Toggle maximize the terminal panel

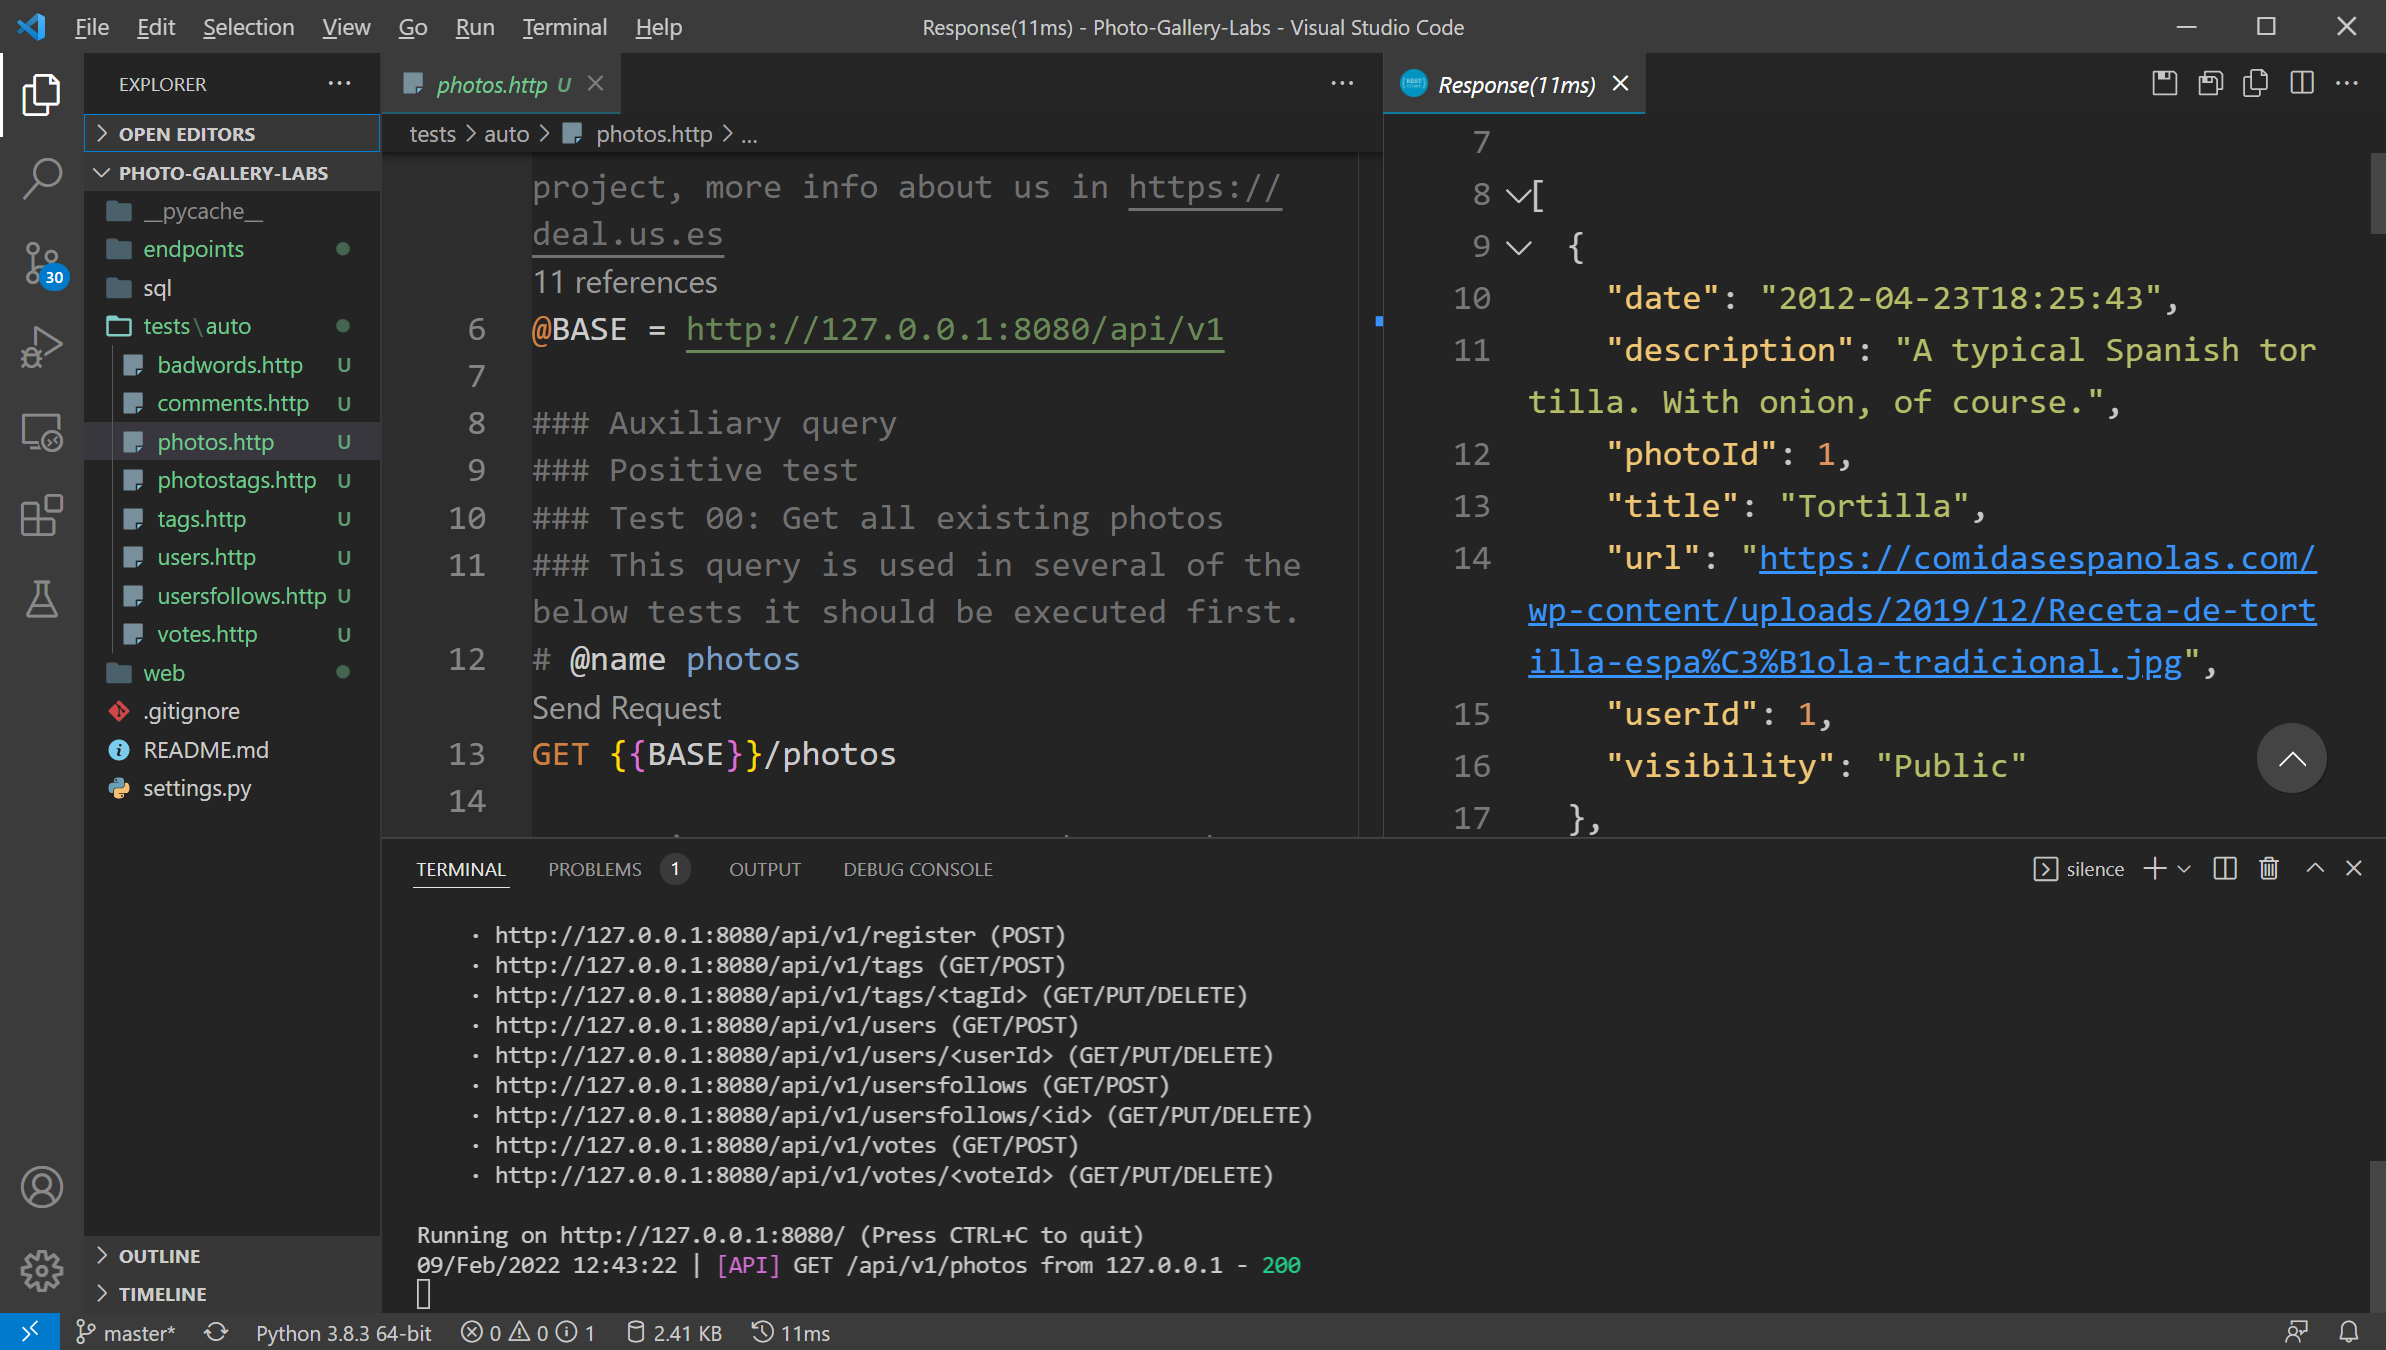2315,868
